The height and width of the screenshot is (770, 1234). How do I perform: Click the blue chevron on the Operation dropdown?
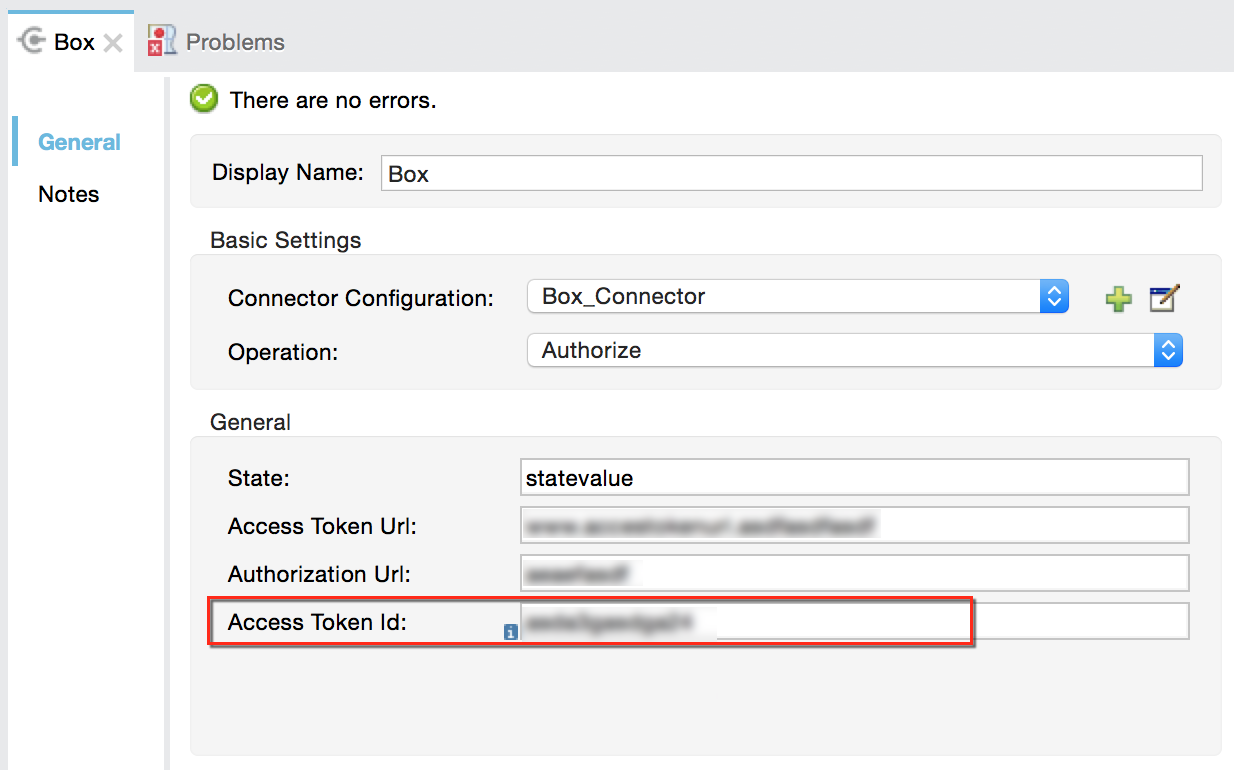point(1168,350)
